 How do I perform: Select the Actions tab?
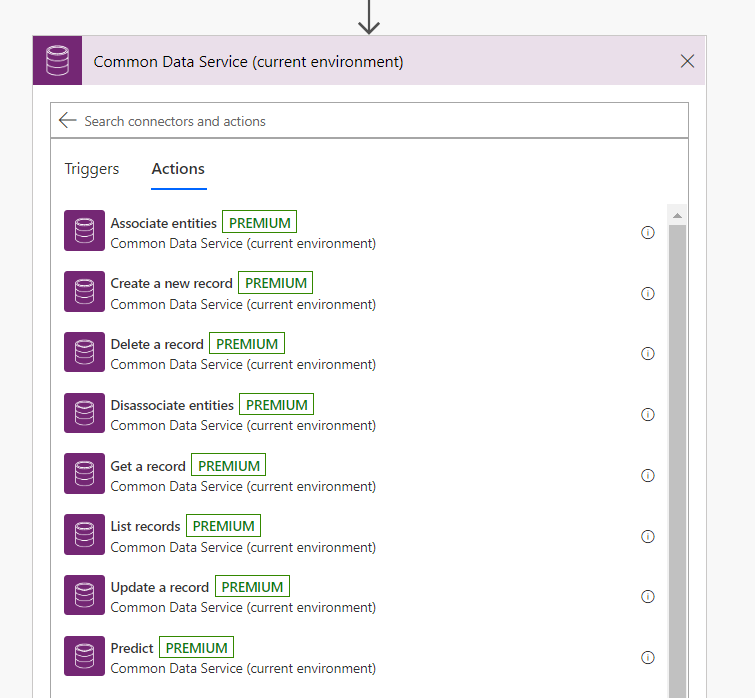[178, 169]
